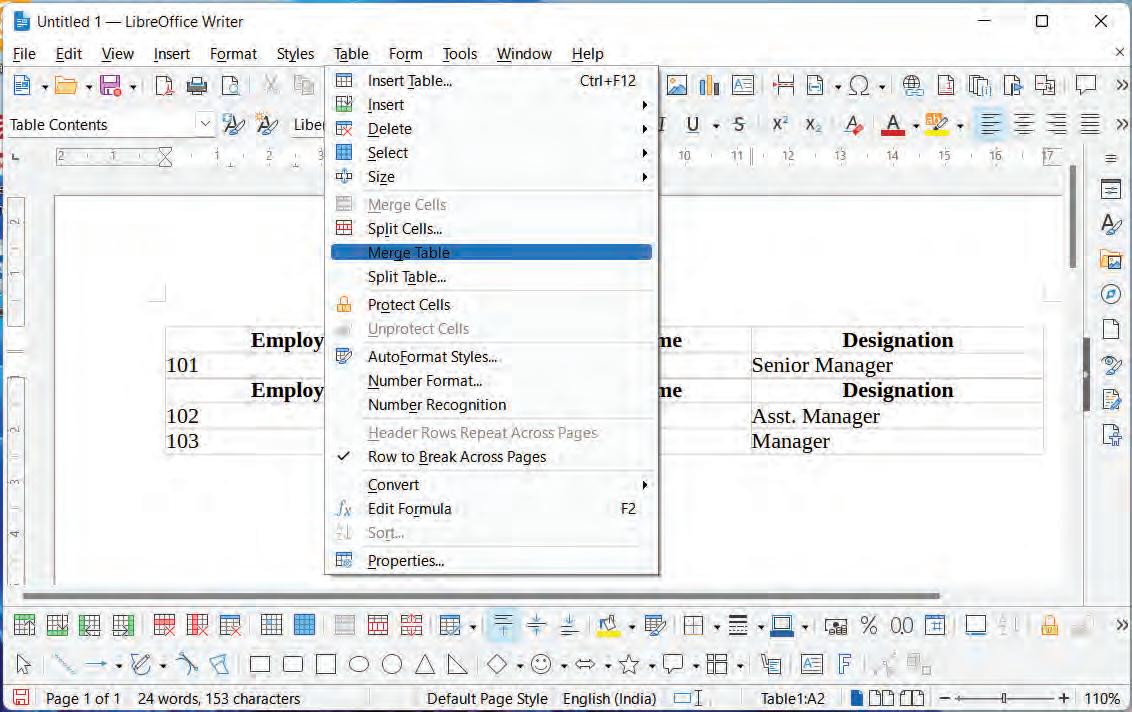Click the Strikethrough formatting icon

coord(739,124)
